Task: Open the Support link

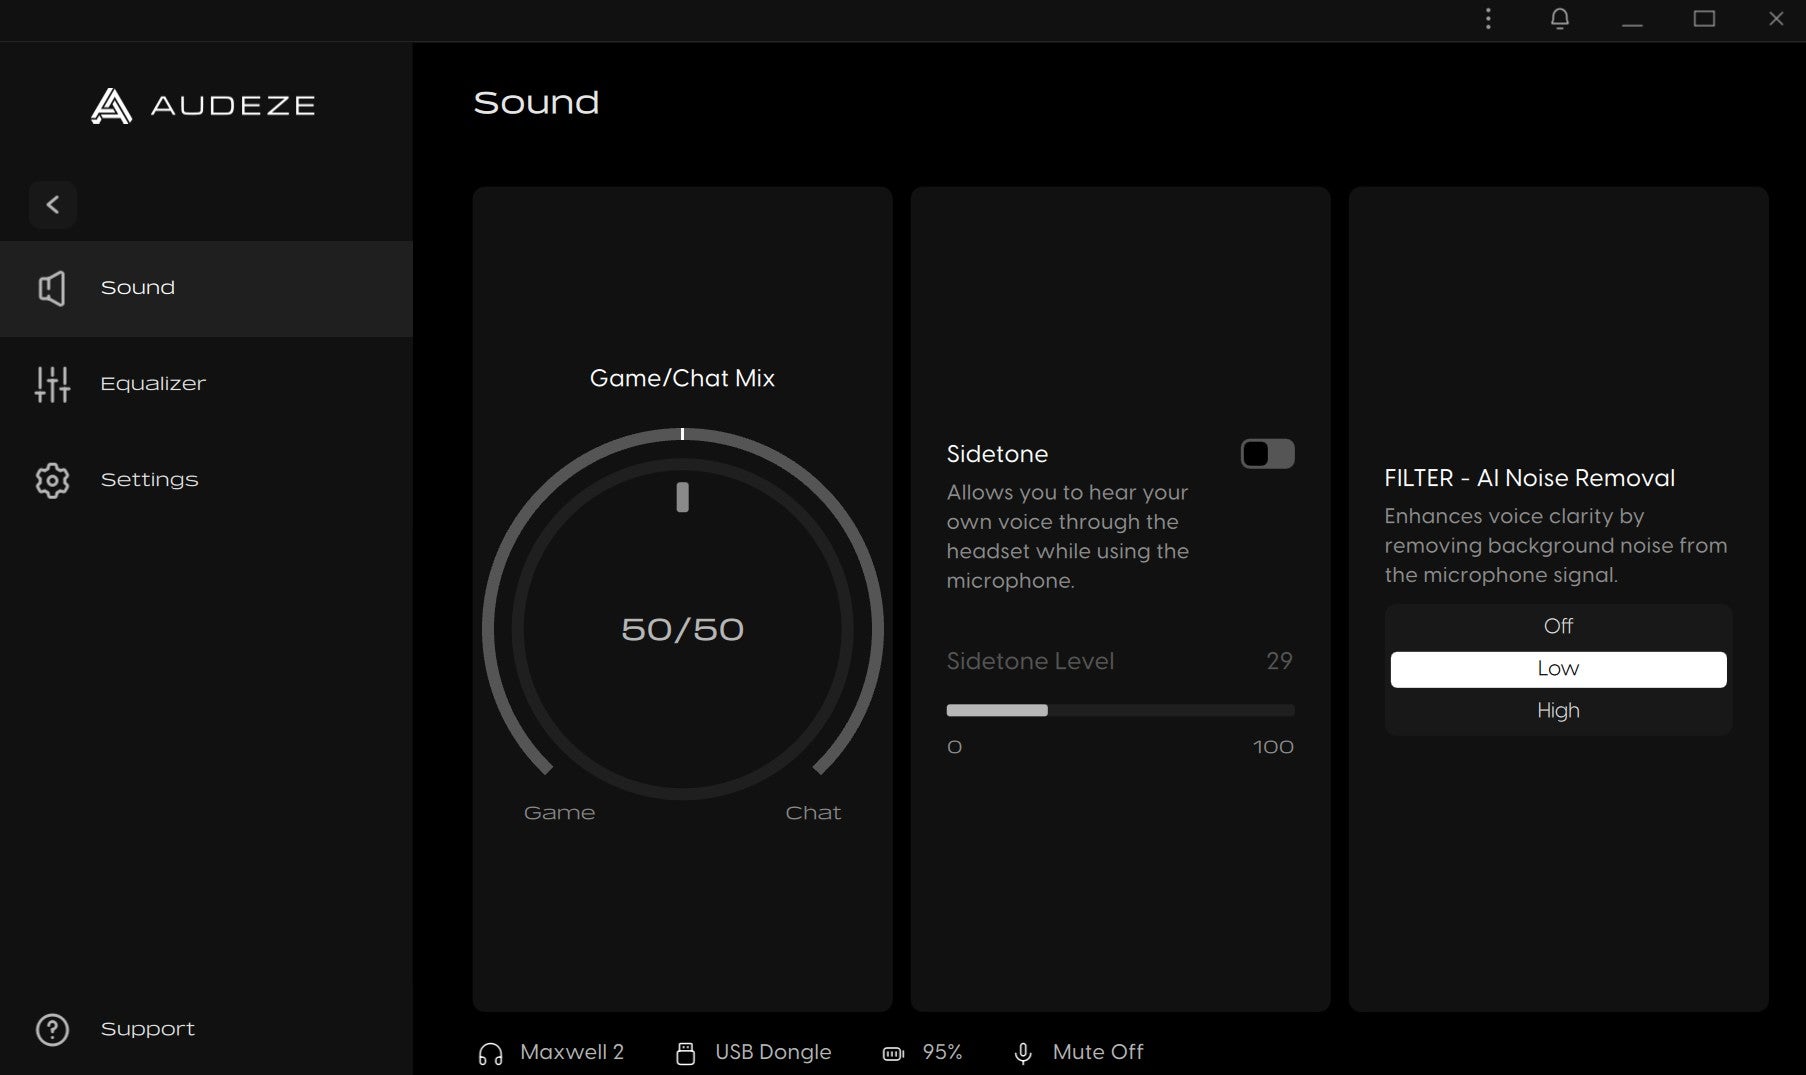Action: [x=148, y=1029]
